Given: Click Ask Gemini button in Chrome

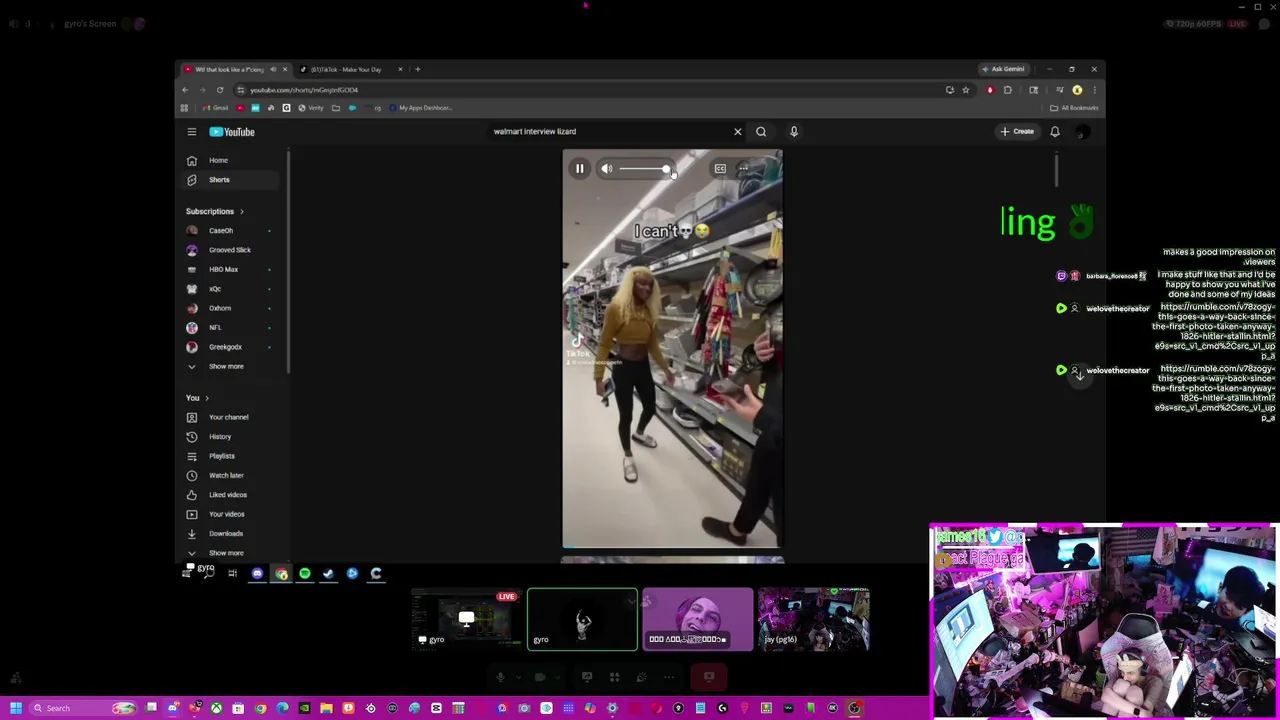Looking at the screenshot, I should [x=1003, y=69].
